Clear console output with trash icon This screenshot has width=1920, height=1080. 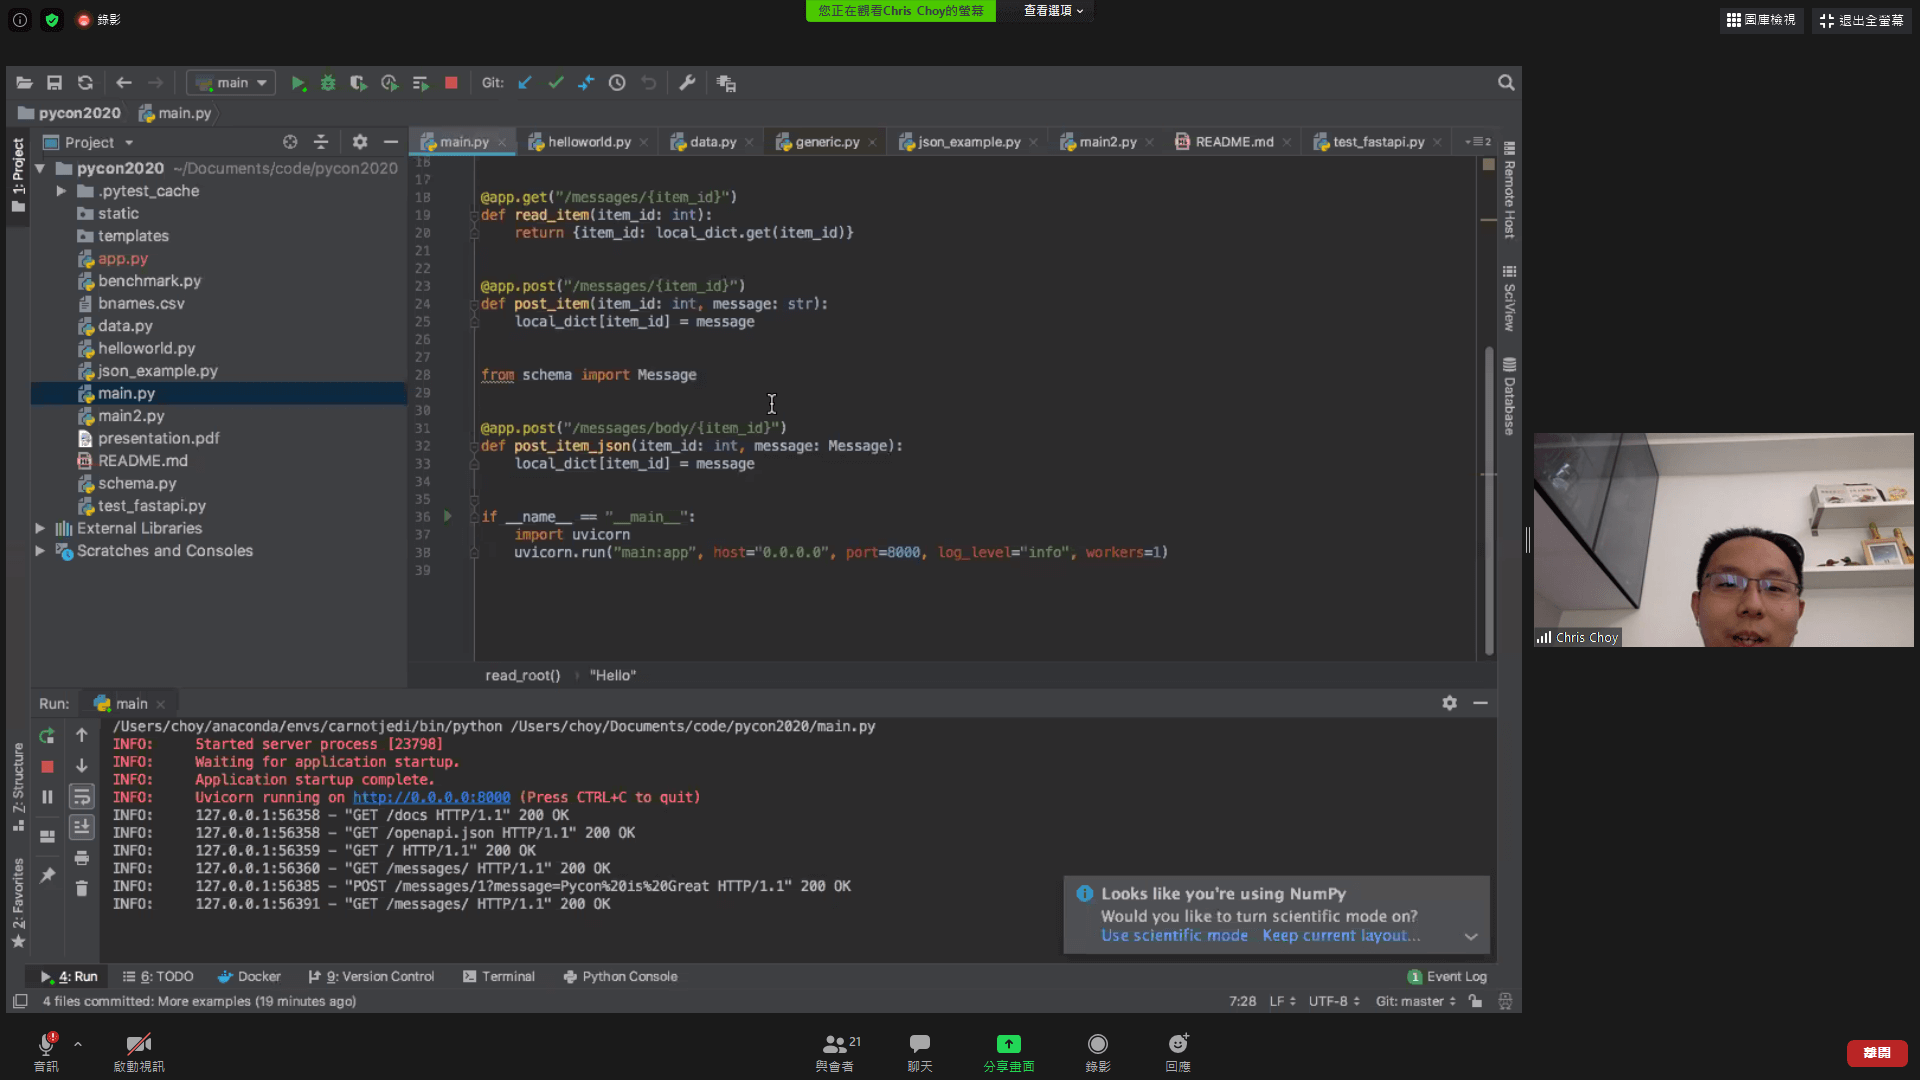click(x=82, y=888)
